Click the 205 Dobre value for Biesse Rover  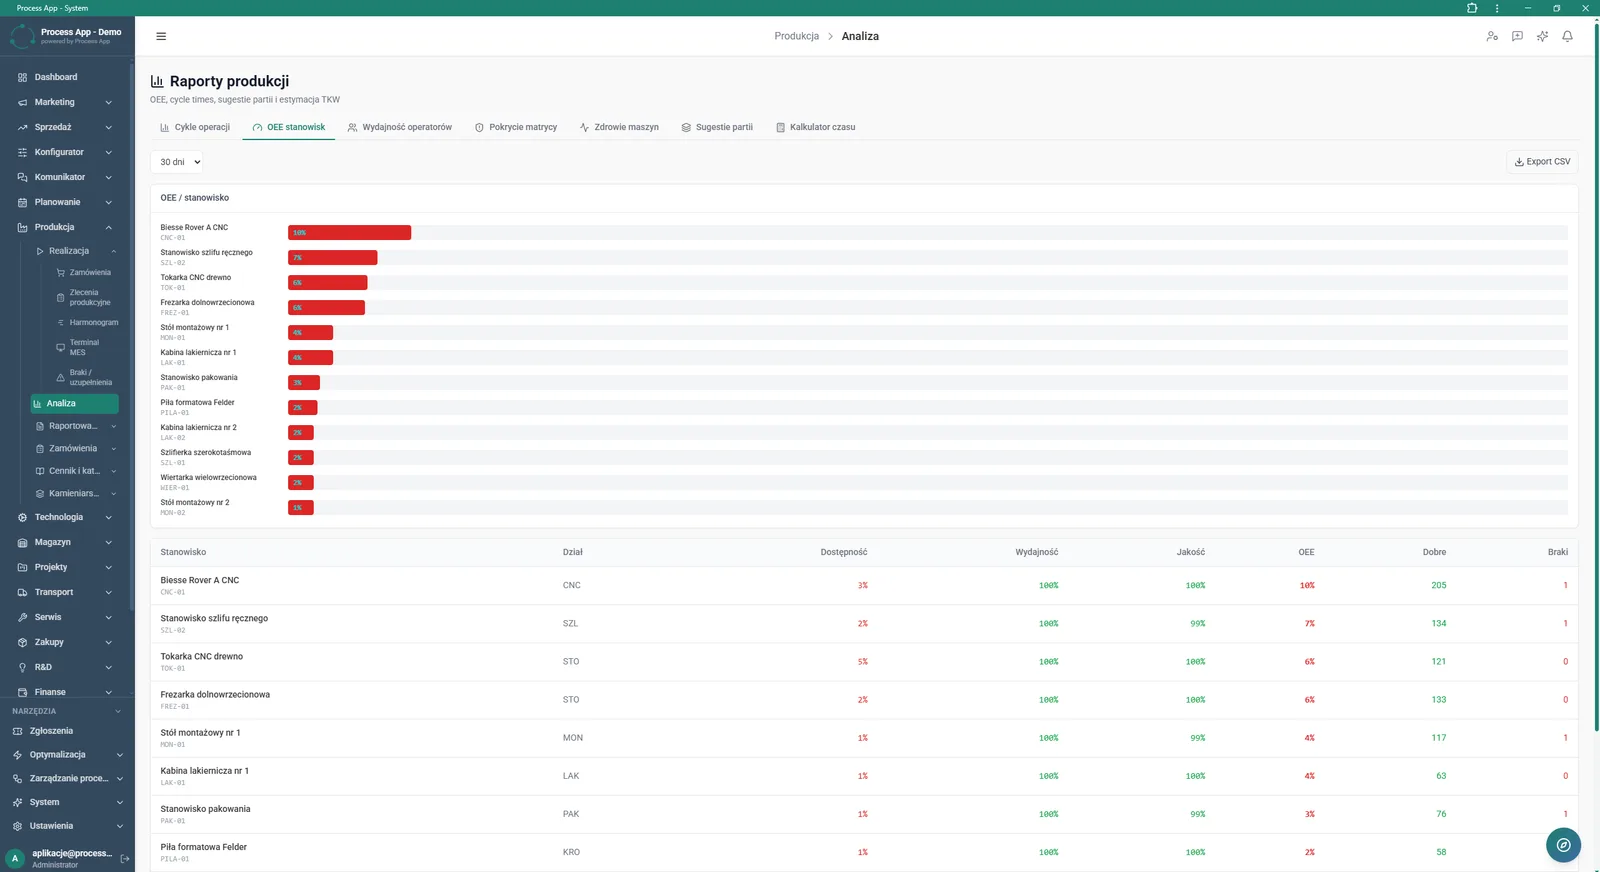[x=1438, y=585]
